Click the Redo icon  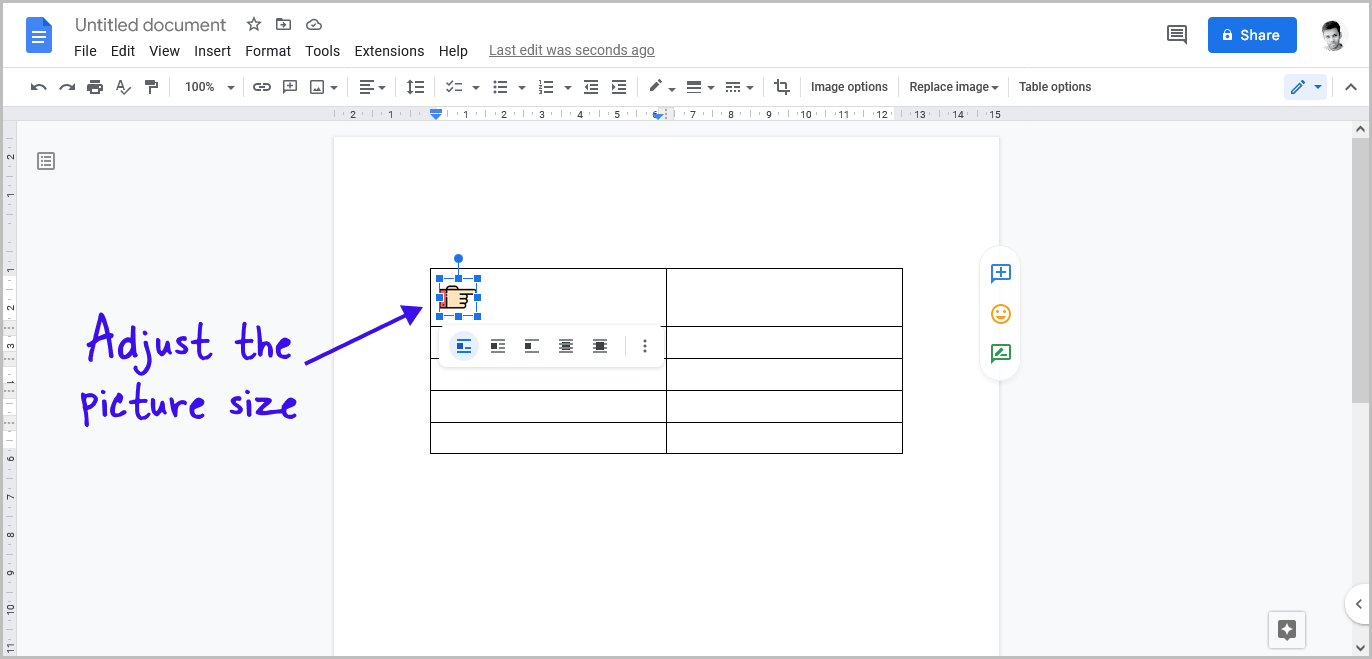[67, 87]
